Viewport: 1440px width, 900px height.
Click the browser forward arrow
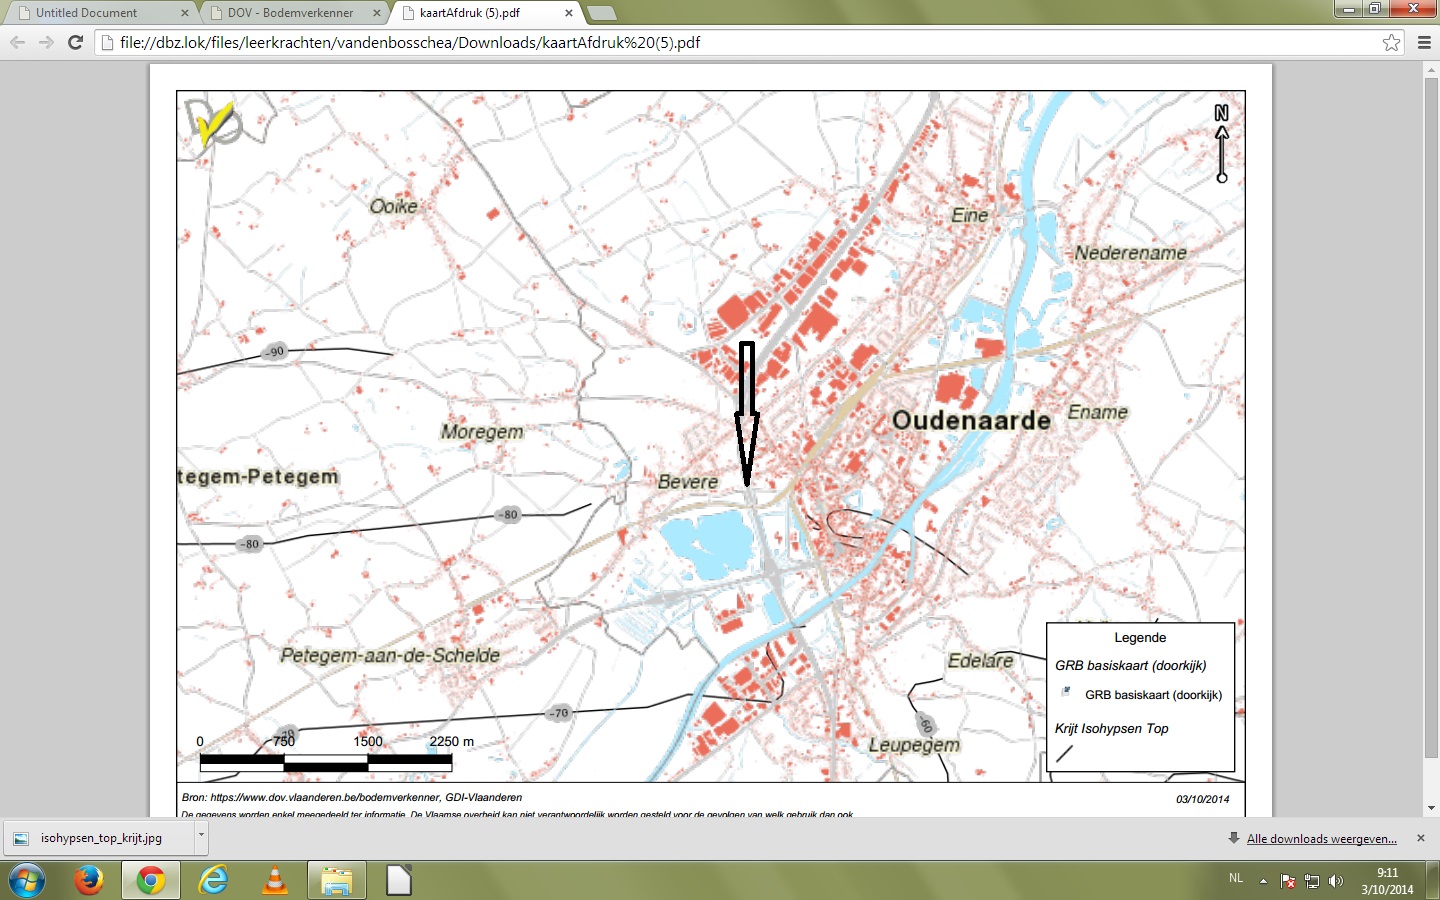[46, 42]
